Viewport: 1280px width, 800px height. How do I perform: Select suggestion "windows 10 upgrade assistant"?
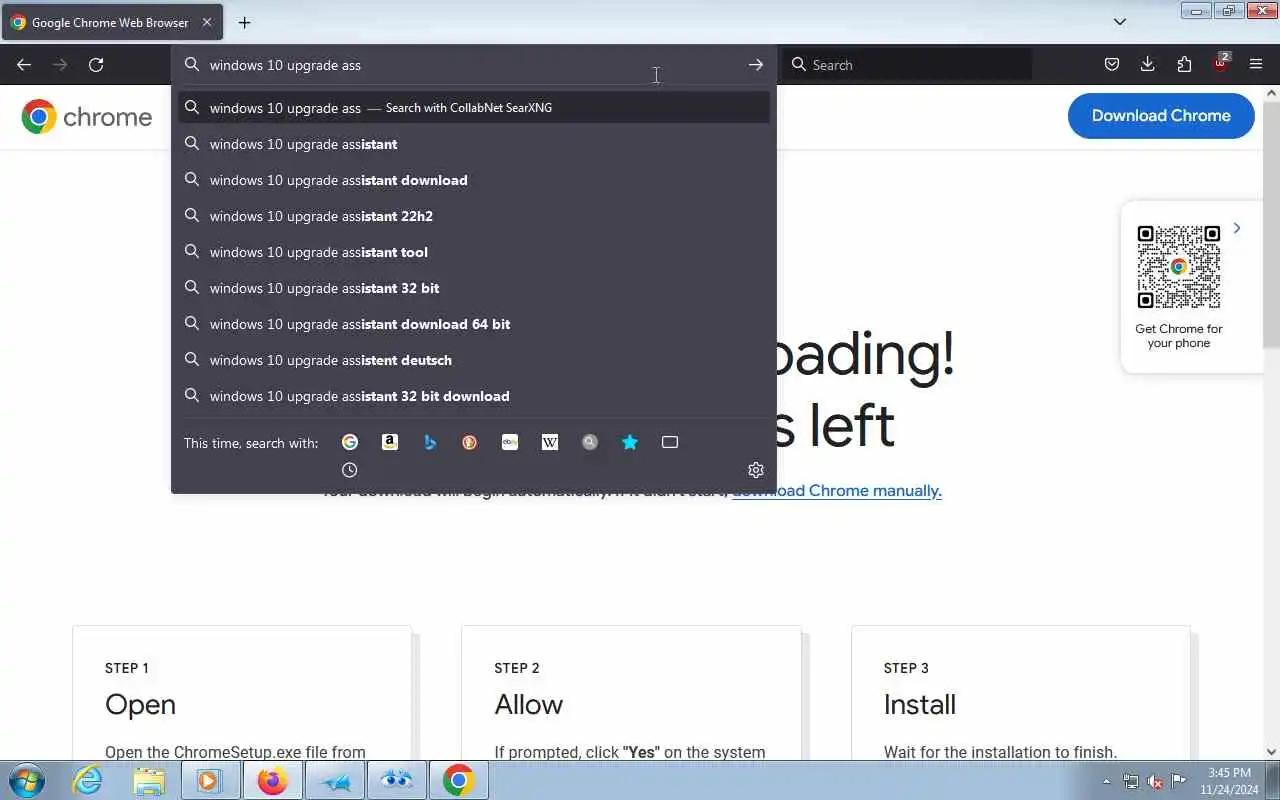coord(474,144)
